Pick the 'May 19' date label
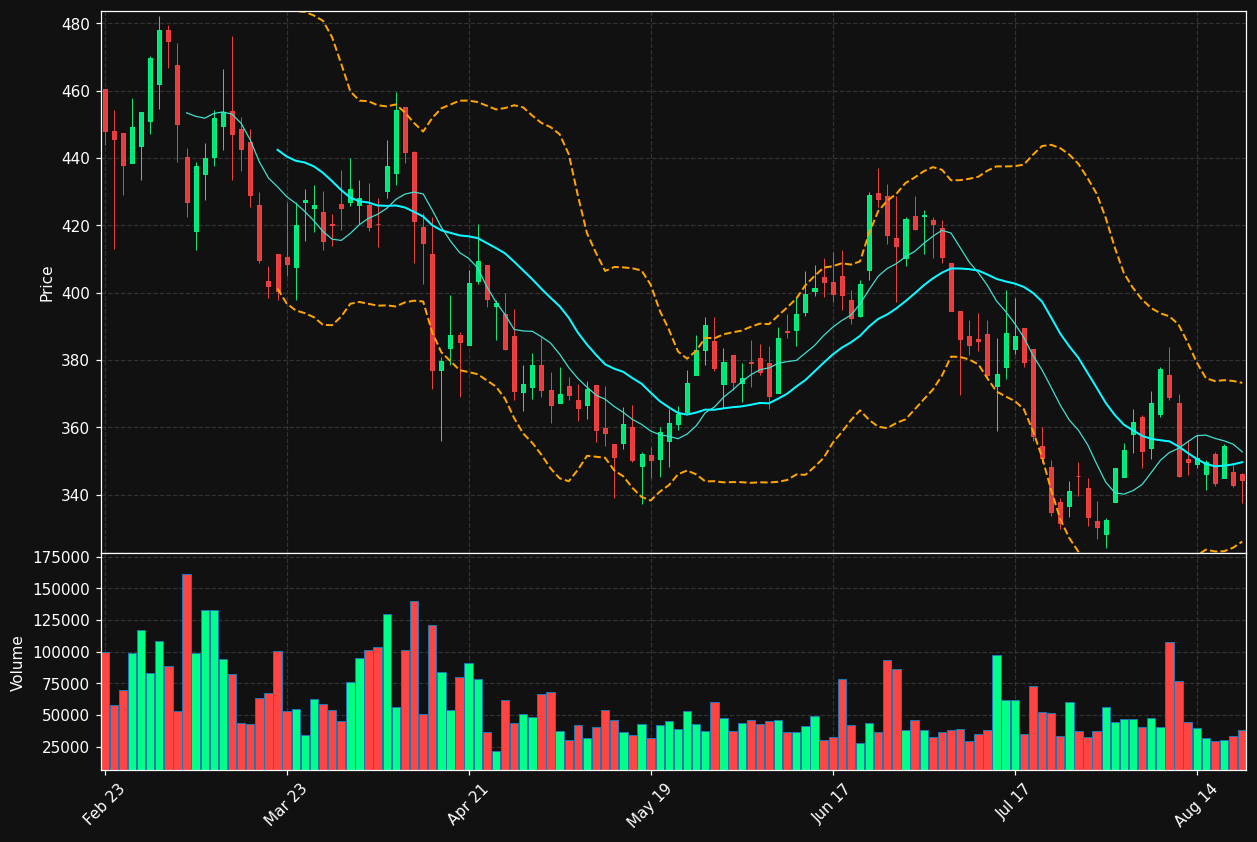 coord(650,804)
